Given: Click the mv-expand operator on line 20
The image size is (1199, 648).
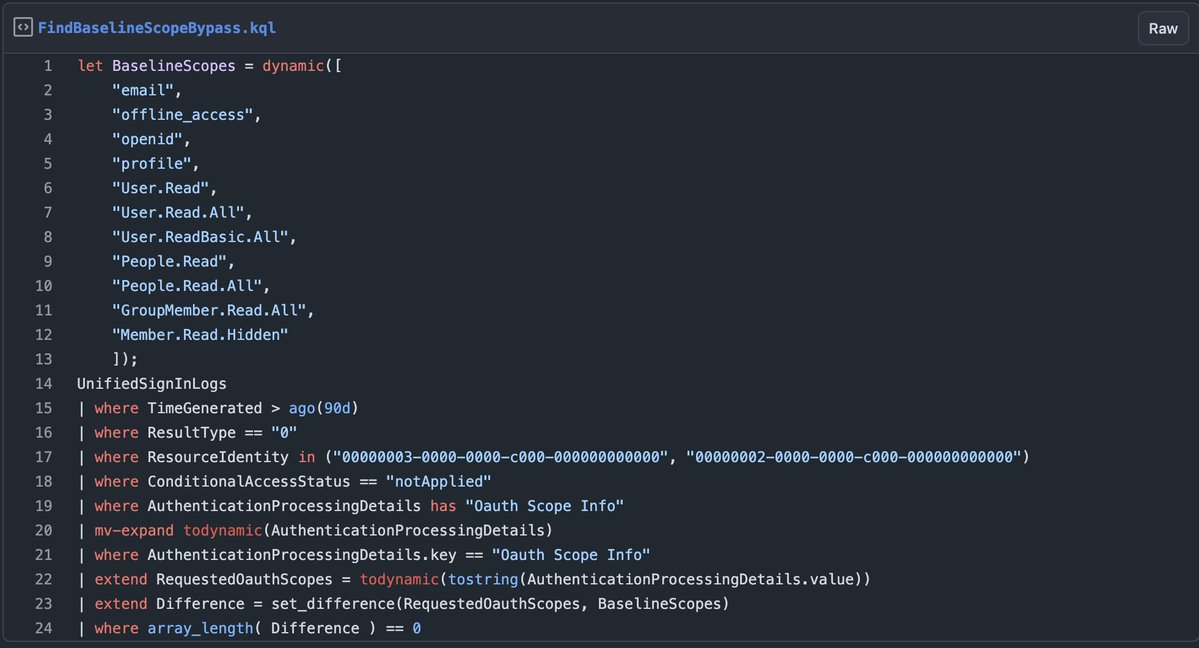Looking at the screenshot, I should coord(134,531).
